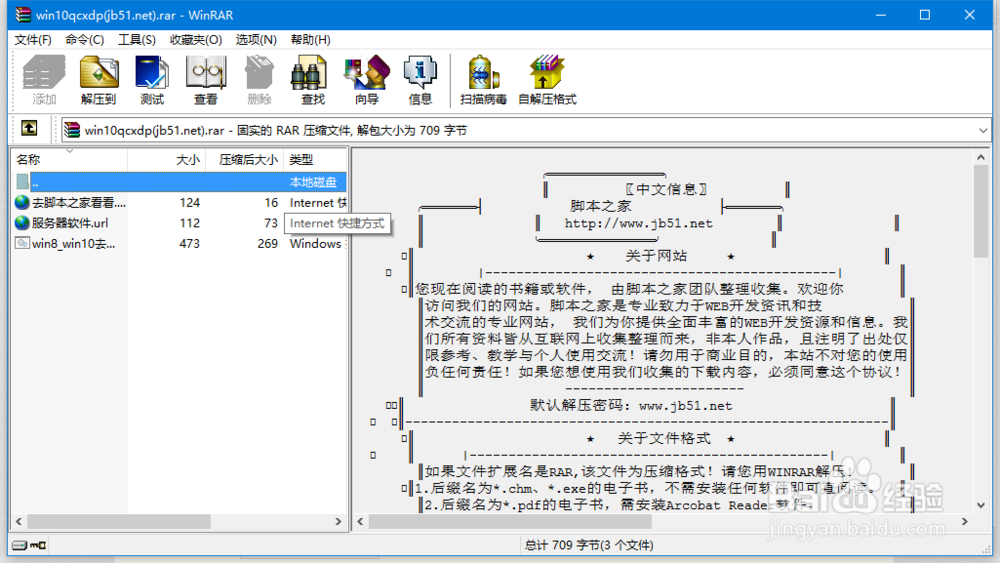Sort by Name (名称) column header
The width and height of the screenshot is (1000, 563).
point(69,159)
